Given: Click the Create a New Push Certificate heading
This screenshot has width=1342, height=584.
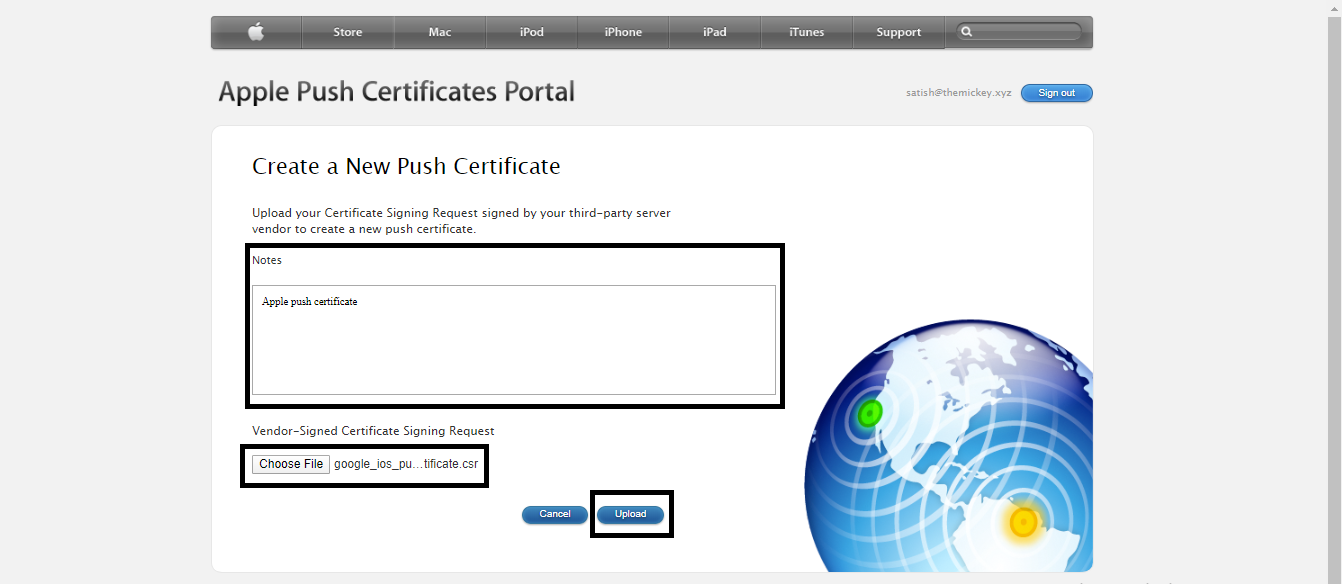Looking at the screenshot, I should pyautogui.click(x=406, y=166).
